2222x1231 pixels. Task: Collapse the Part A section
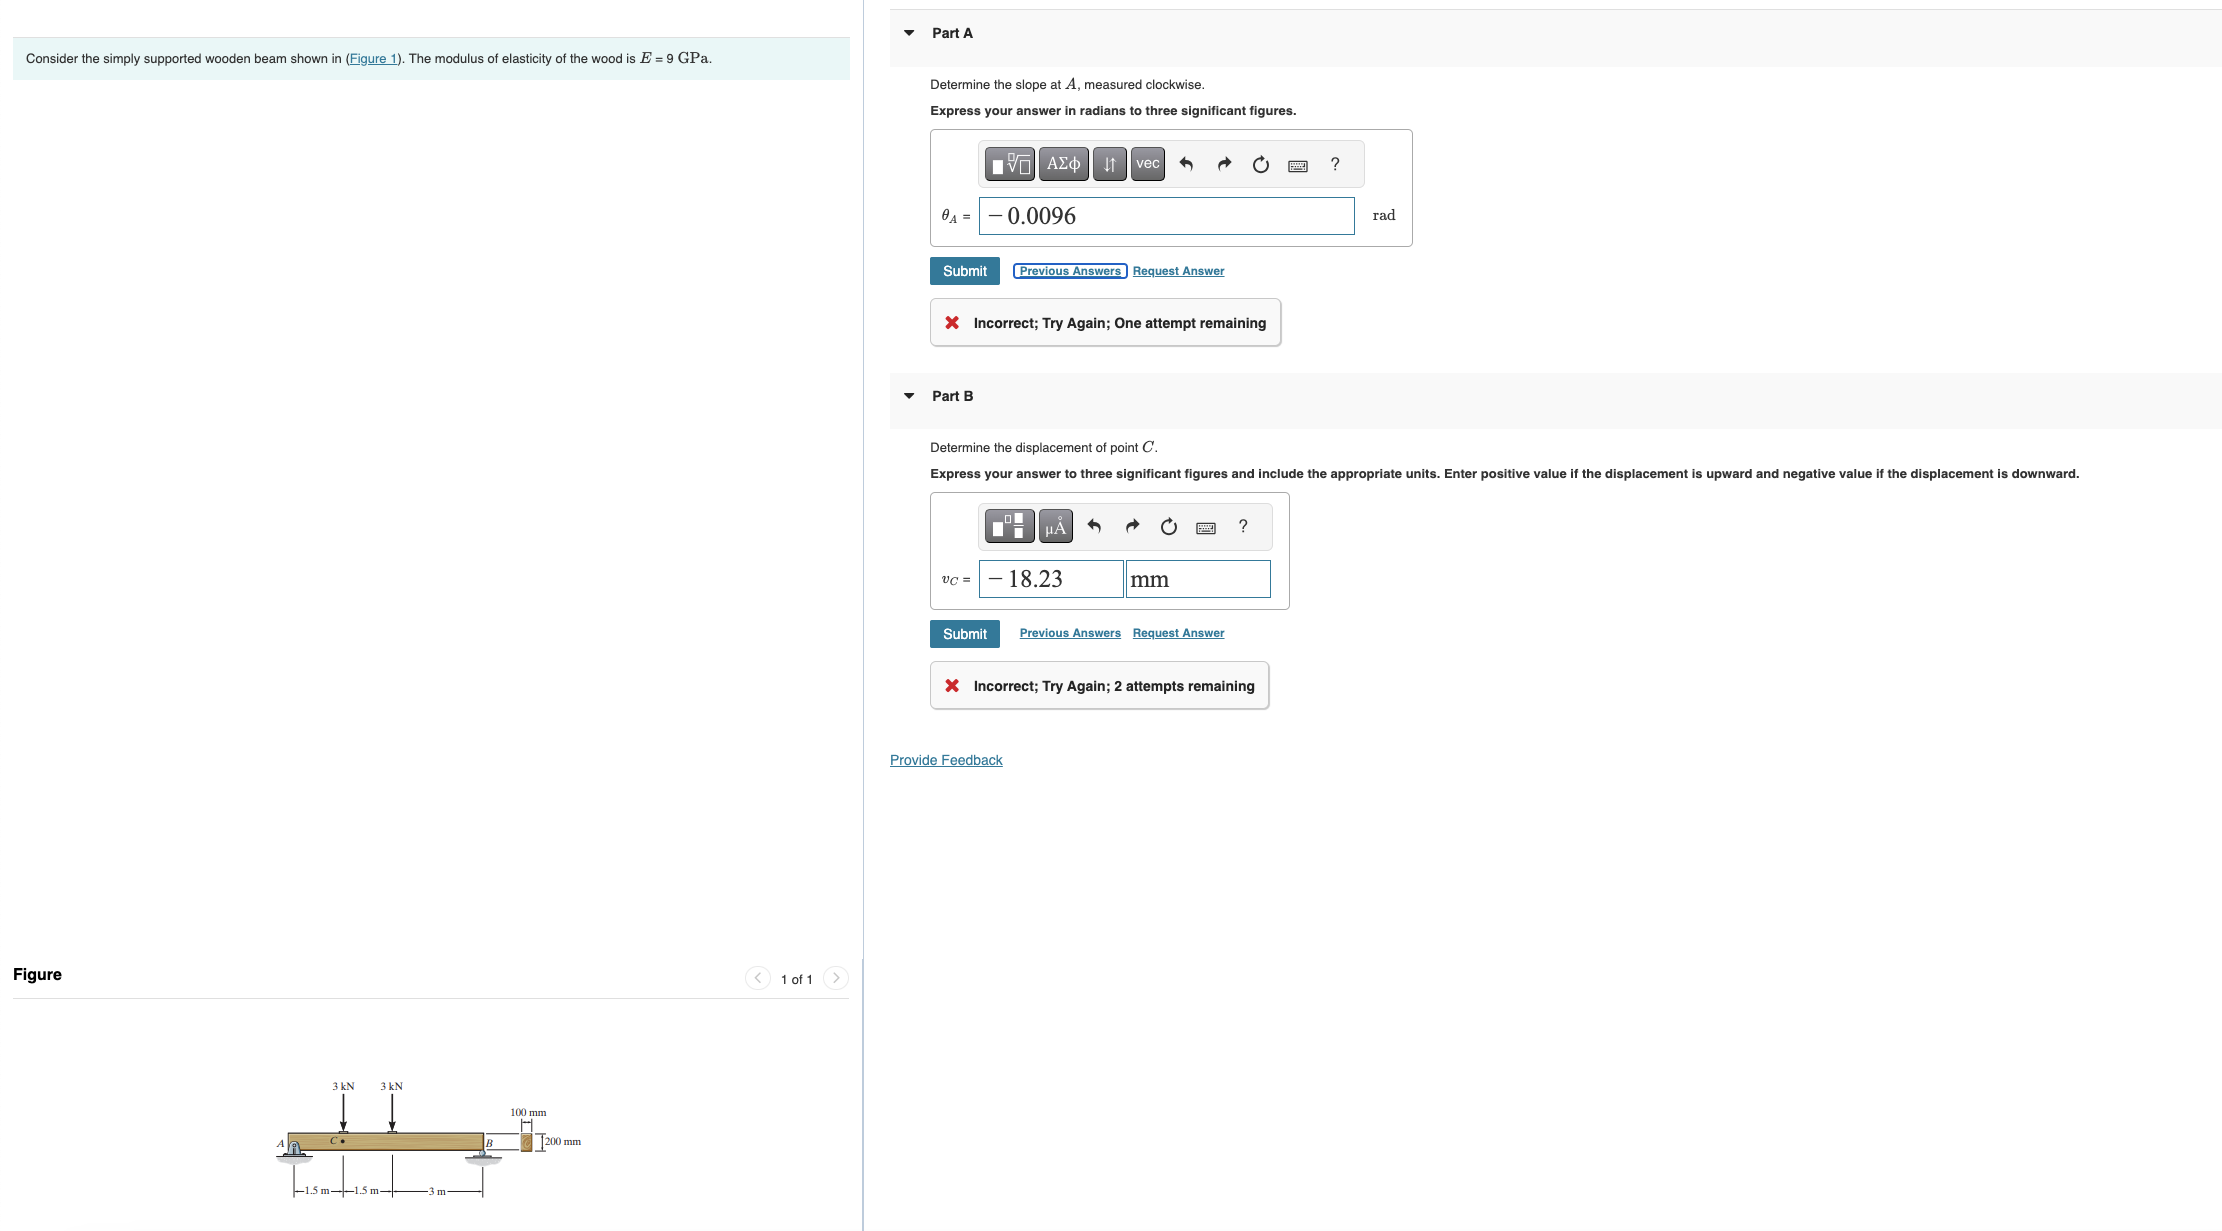(909, 33)
